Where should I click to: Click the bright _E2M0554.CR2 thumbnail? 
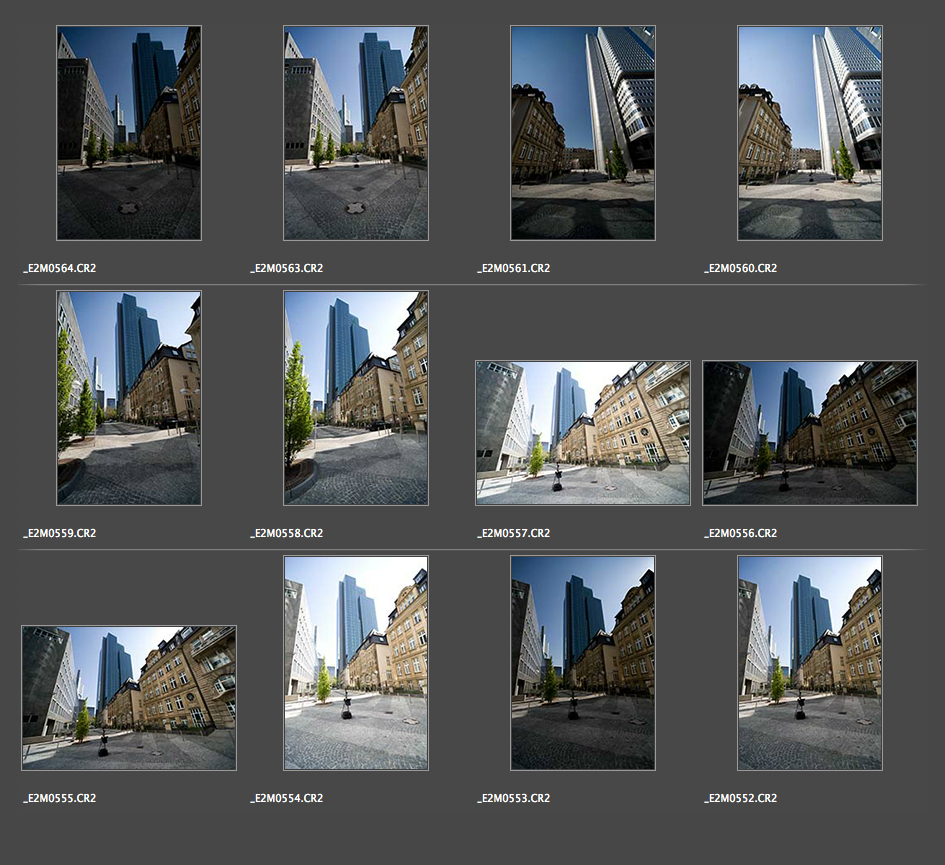356,663
